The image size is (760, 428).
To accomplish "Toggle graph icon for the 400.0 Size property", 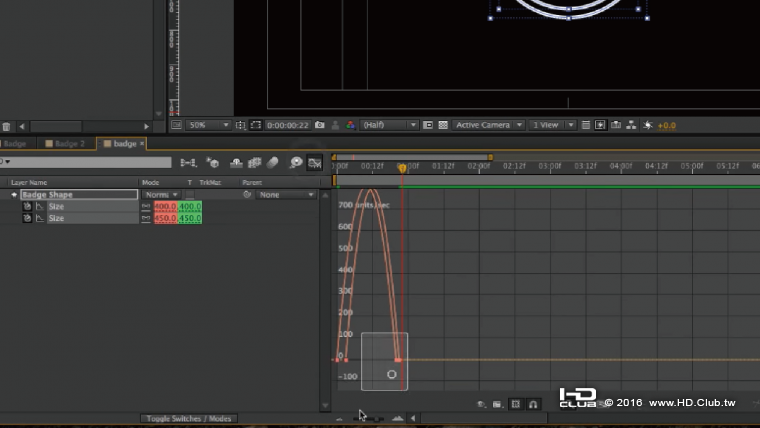I will pos(40,206).
